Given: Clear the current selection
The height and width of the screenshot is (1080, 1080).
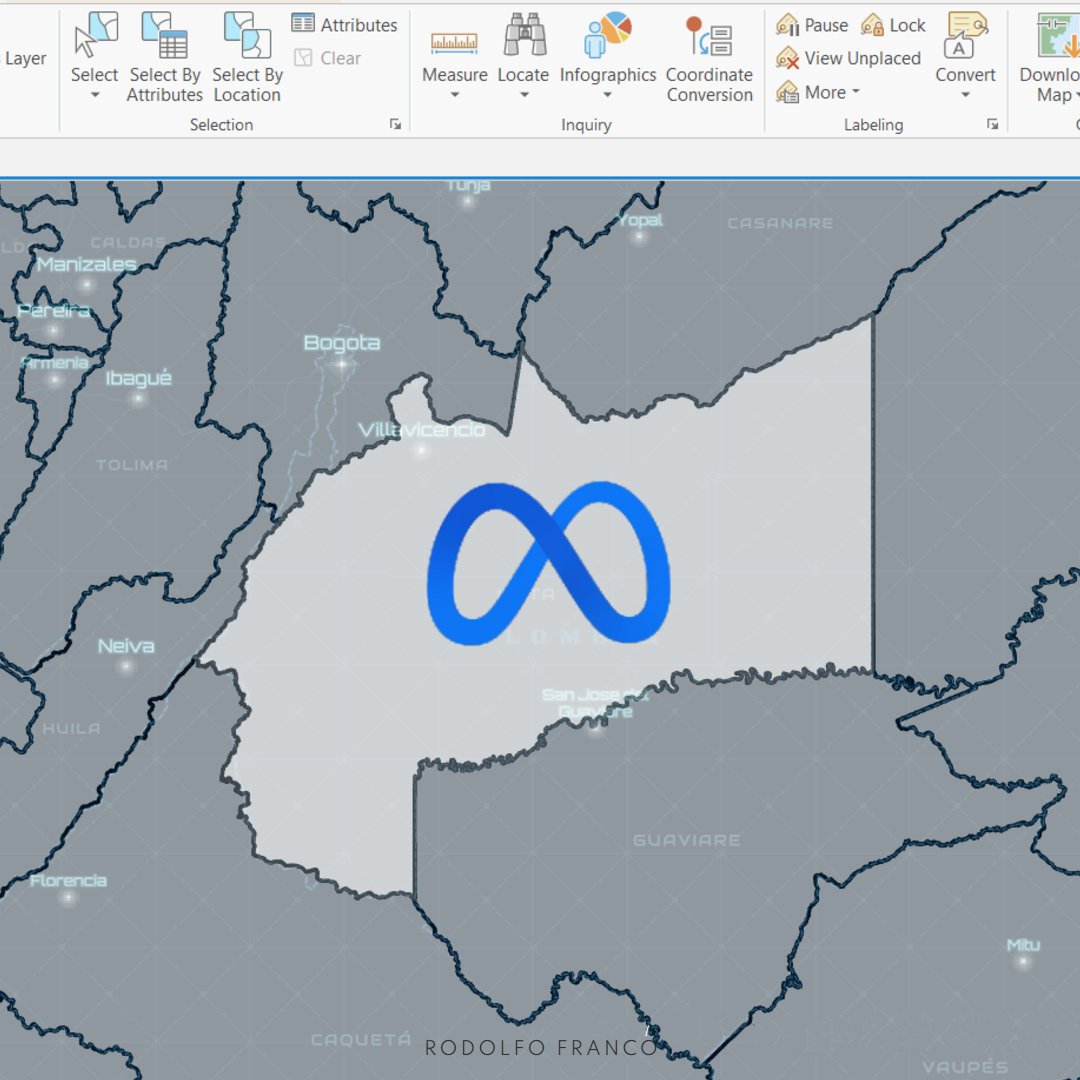Looking at the screenshot, I should click(327, 58).
